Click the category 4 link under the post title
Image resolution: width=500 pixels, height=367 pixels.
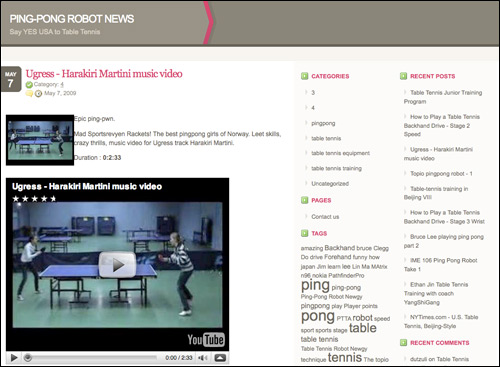[x=62, y=84]
